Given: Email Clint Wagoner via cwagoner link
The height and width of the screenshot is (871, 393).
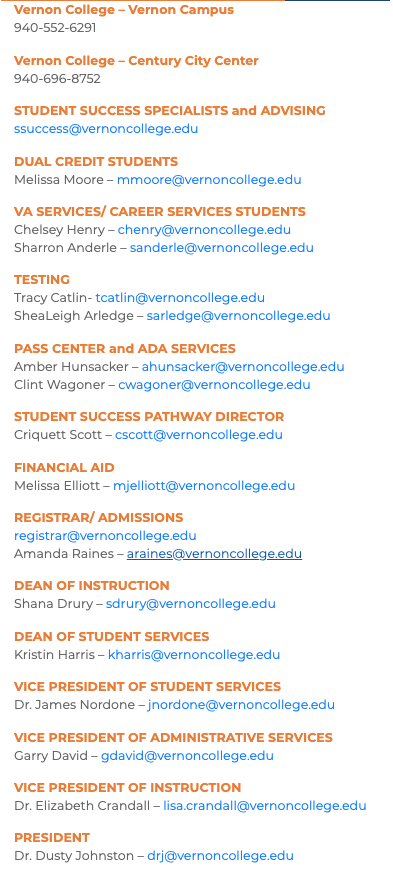Looking at the screenshot, I should [x=214, y=385].
